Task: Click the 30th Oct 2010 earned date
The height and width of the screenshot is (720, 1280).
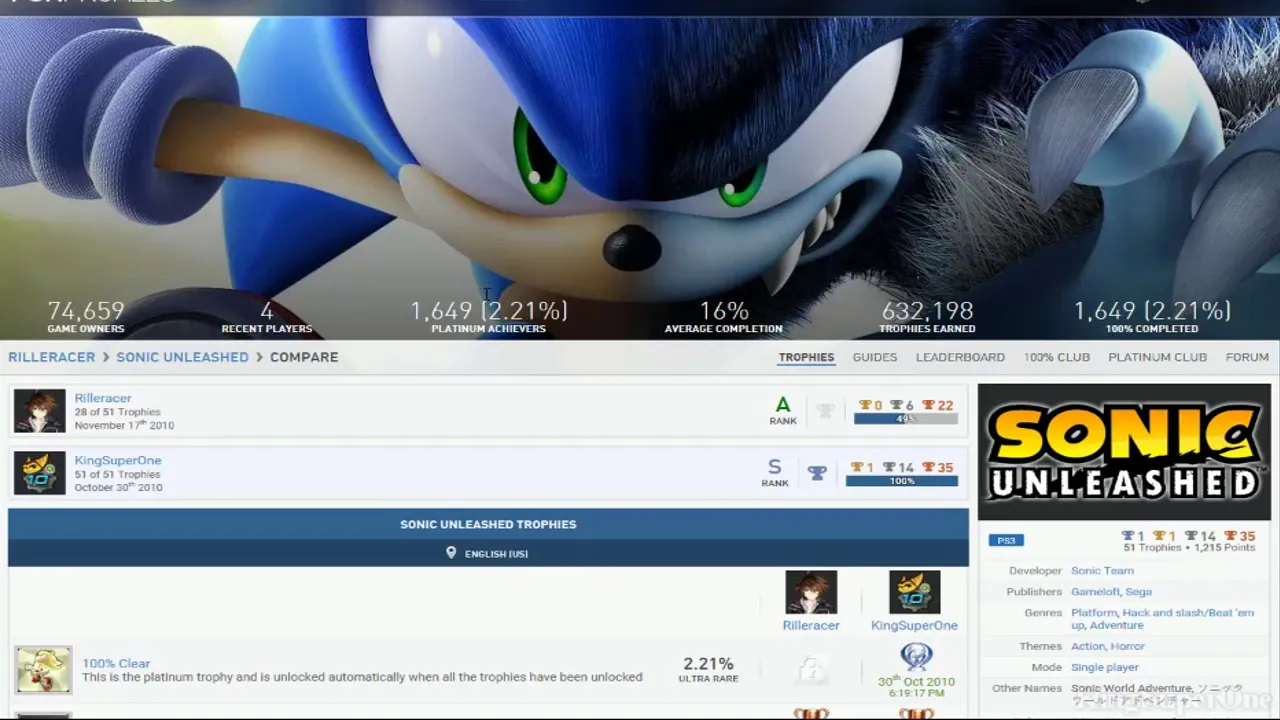Action: coord(917,686)
